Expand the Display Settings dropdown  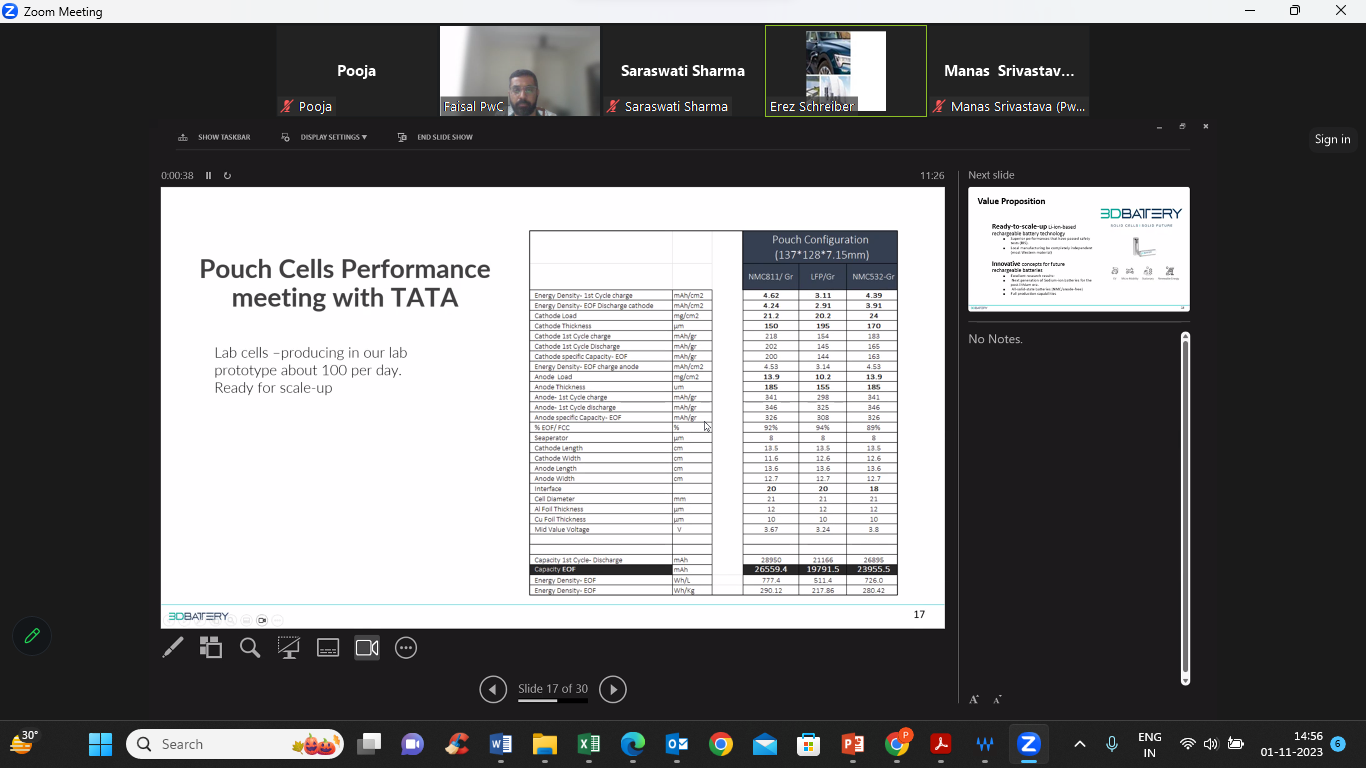pyautogui.click(x=325, y=137)
